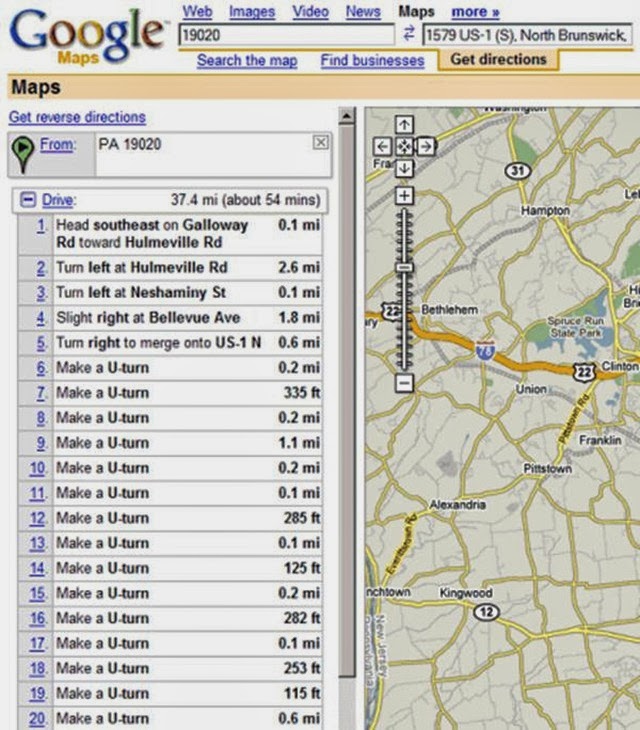Click the destination field with 1579 US-1

[527, 35]
